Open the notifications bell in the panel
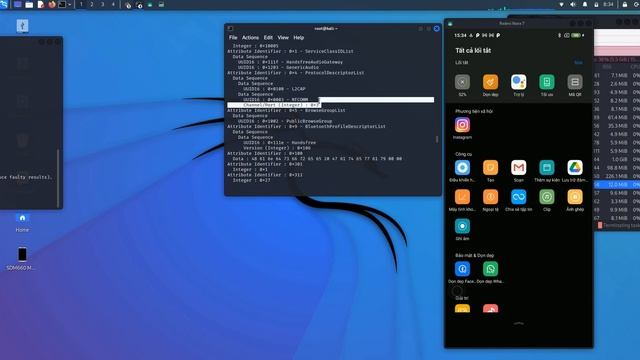This screenshot has width=640, height=360. [x=585, y=4]
